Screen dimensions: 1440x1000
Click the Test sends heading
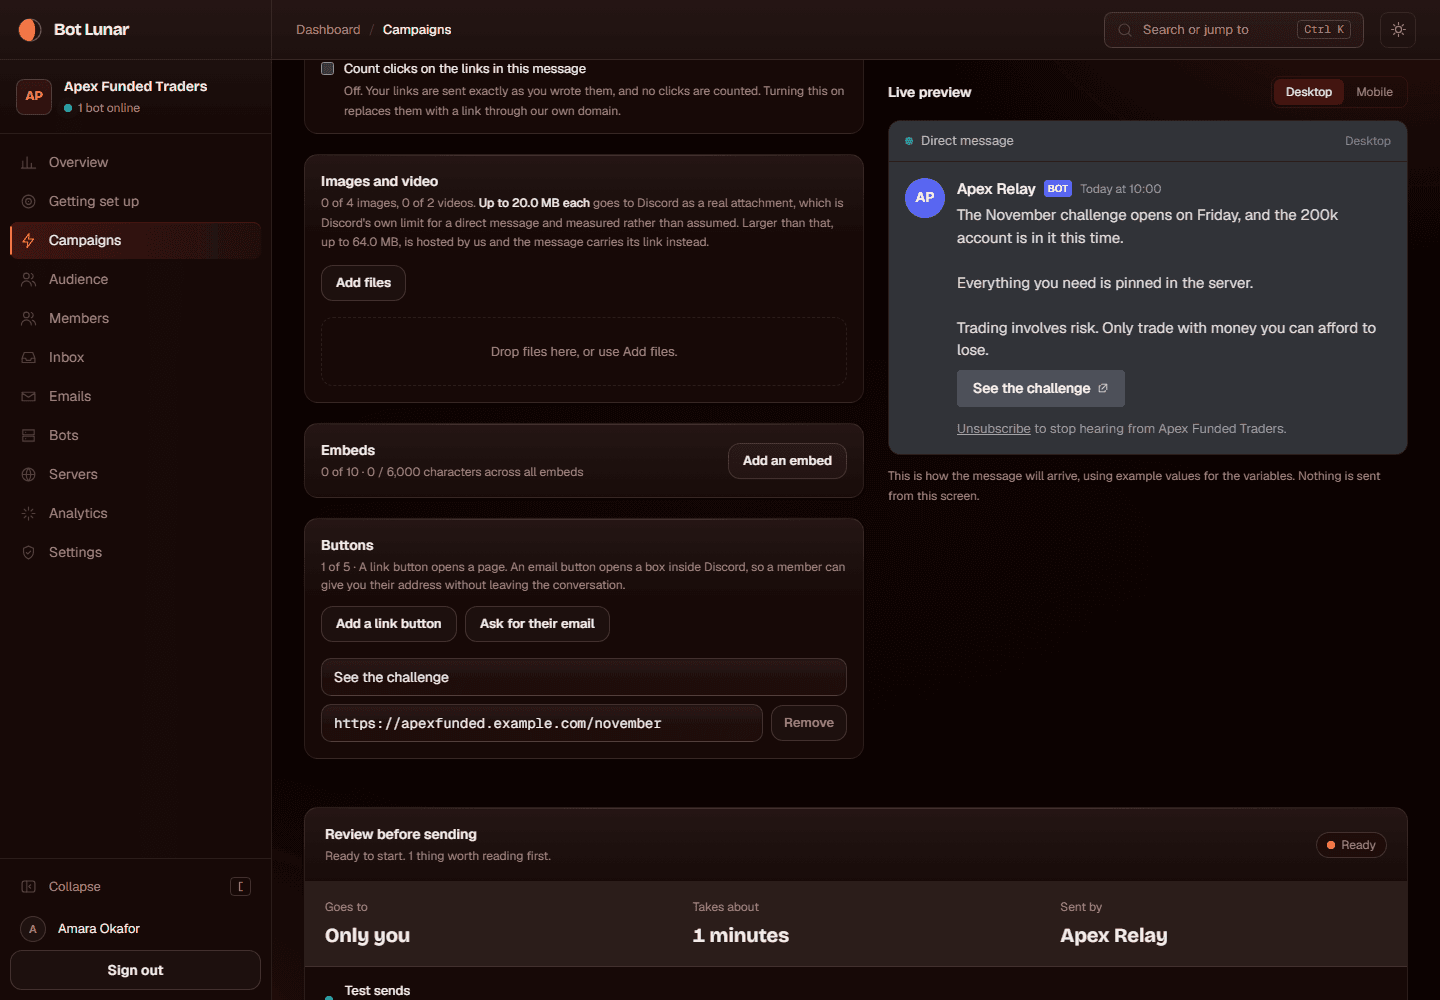pyautogui.click(x=377, y=991)
